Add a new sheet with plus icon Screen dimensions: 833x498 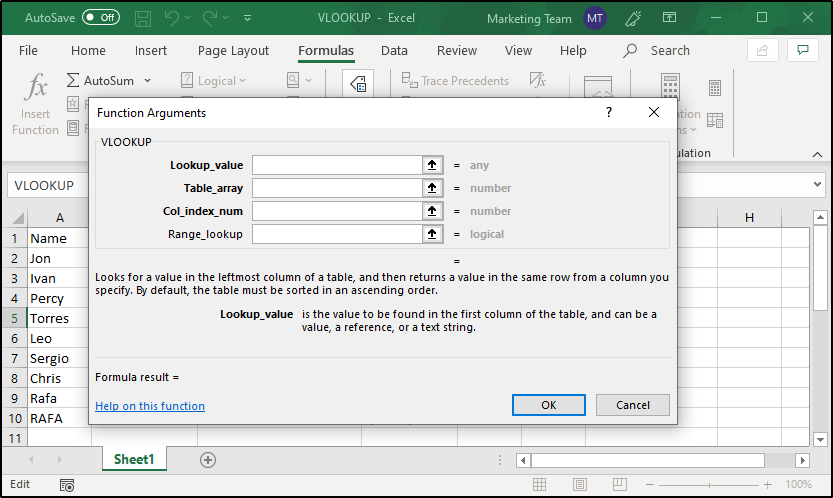click(208, 460)
